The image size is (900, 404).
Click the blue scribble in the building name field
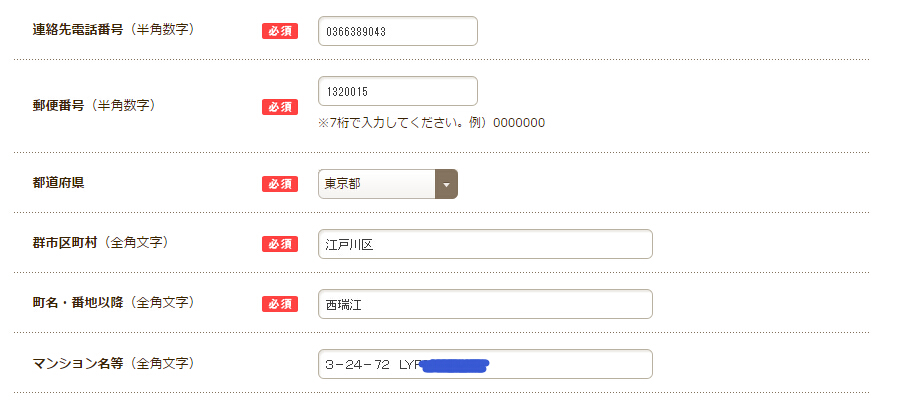click(x=455, y=365)
